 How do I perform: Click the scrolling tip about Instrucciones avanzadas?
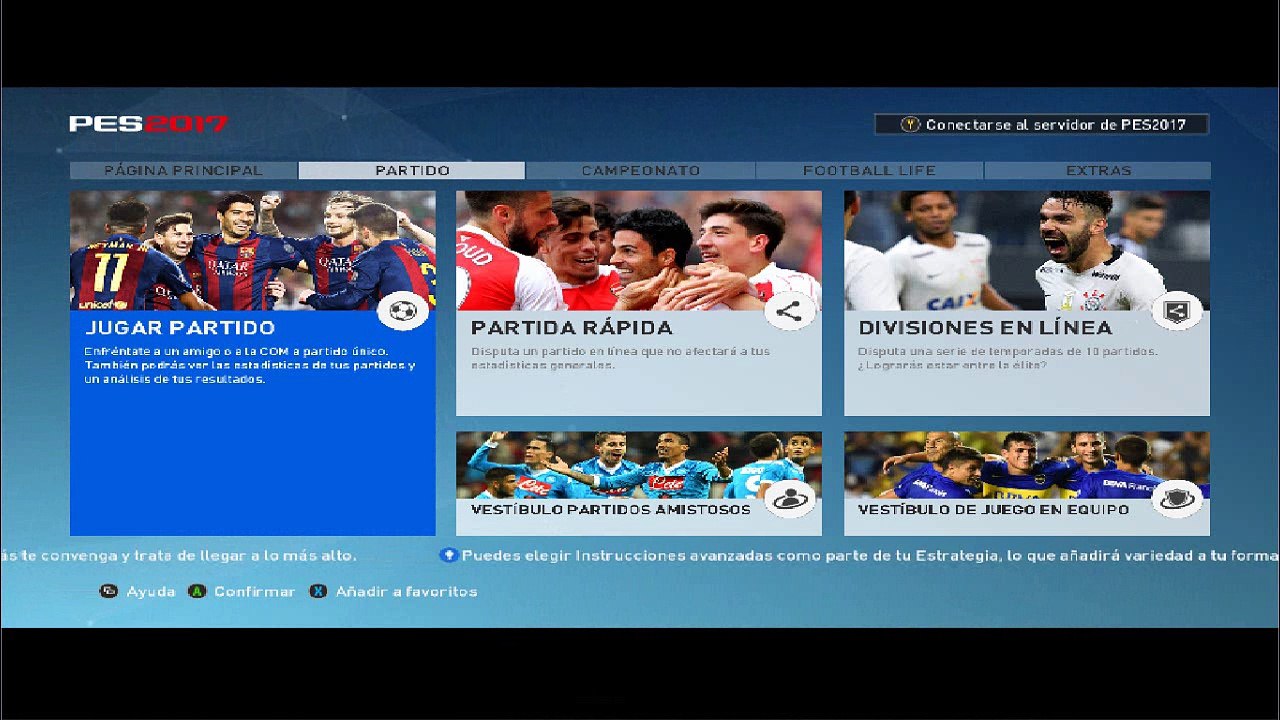(870, 555)
